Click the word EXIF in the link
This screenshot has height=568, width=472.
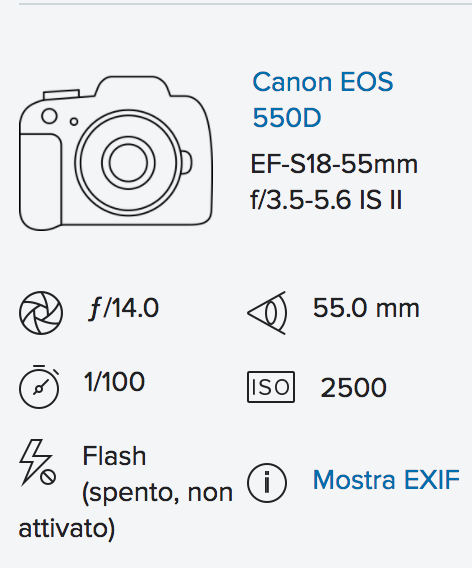click(x=431, y=480)
